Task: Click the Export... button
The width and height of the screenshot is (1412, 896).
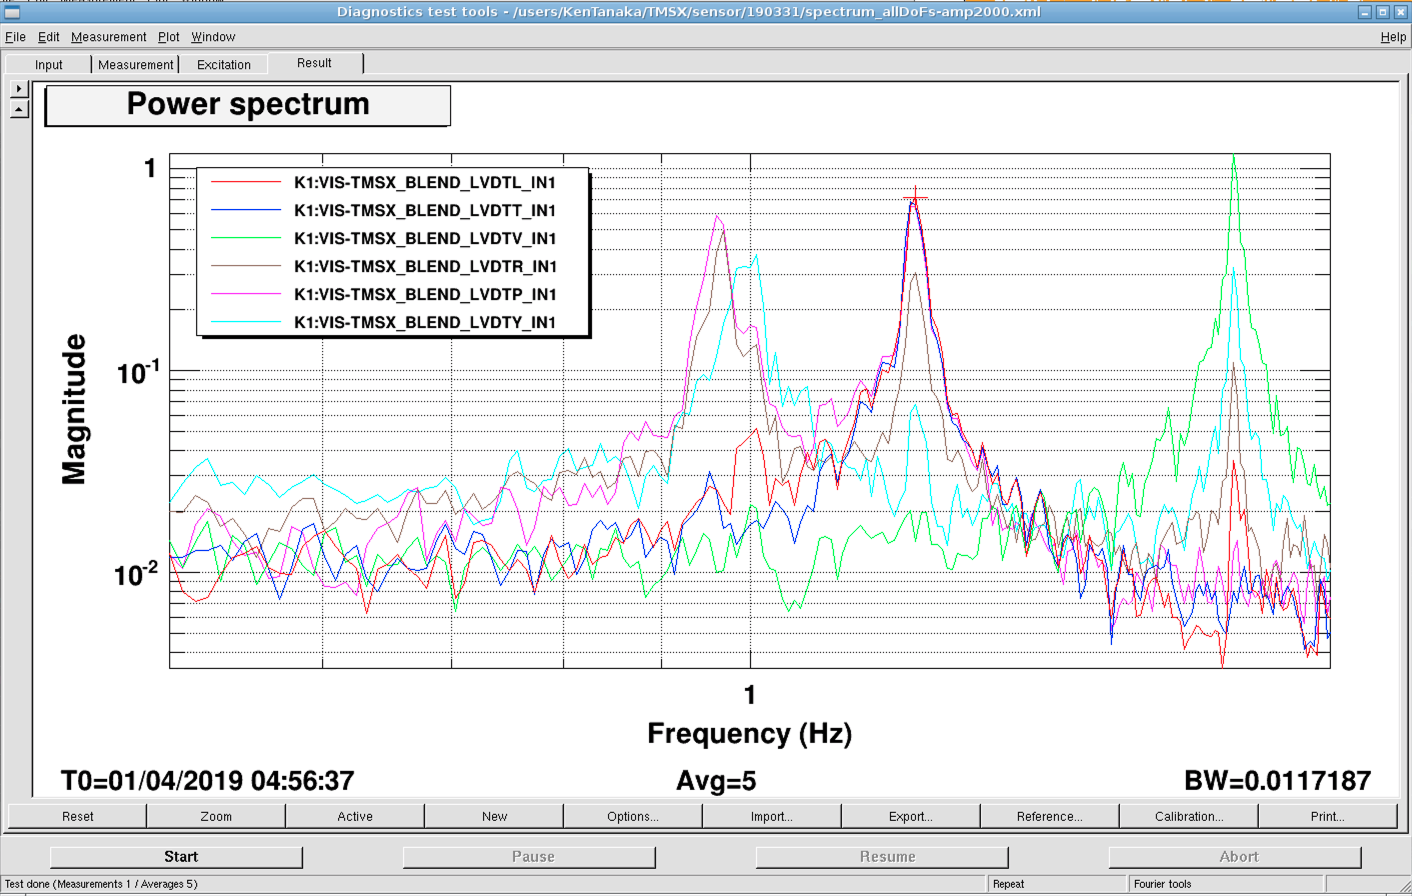Action: tap(910, 817)
